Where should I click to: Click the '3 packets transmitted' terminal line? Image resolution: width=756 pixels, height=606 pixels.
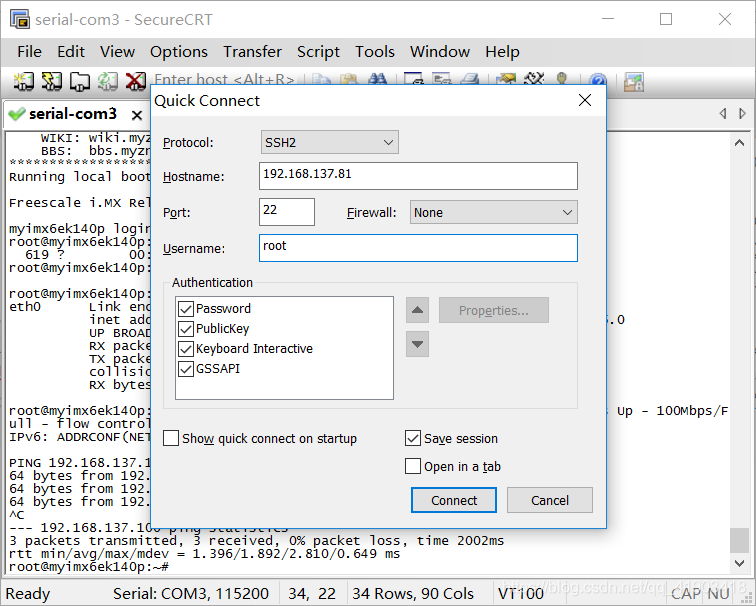(x=256, y=540)
